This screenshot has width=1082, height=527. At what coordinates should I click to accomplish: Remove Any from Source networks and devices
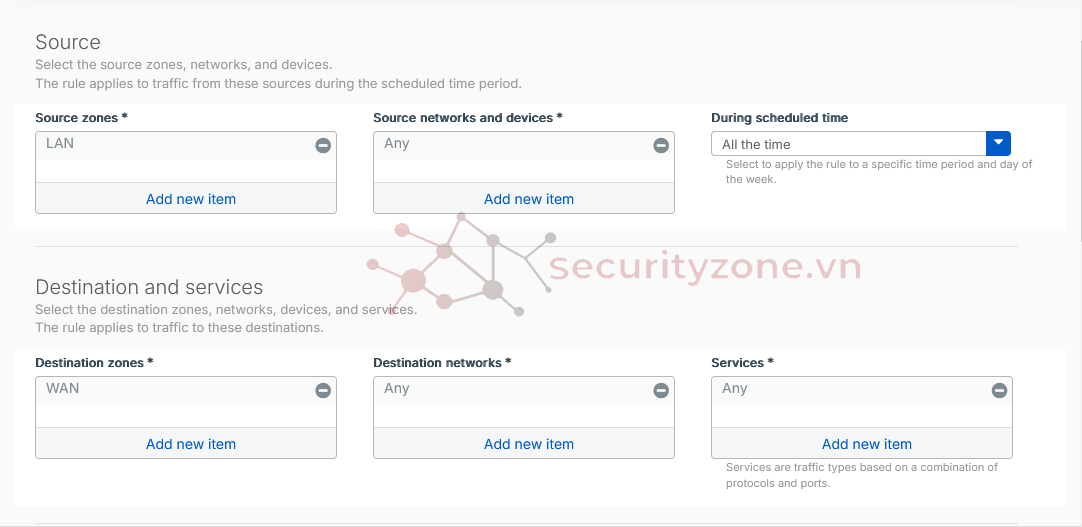pyautogui.click(x=661, y=145)
